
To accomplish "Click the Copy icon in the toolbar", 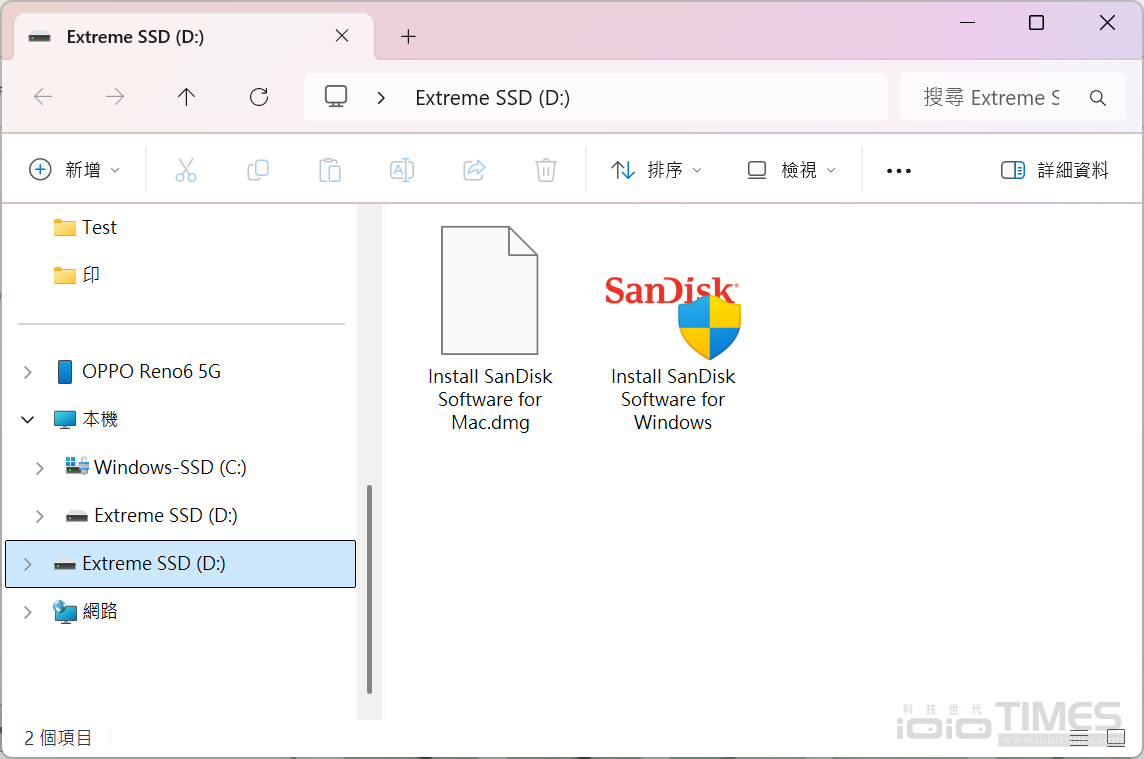I will (257, 170).
